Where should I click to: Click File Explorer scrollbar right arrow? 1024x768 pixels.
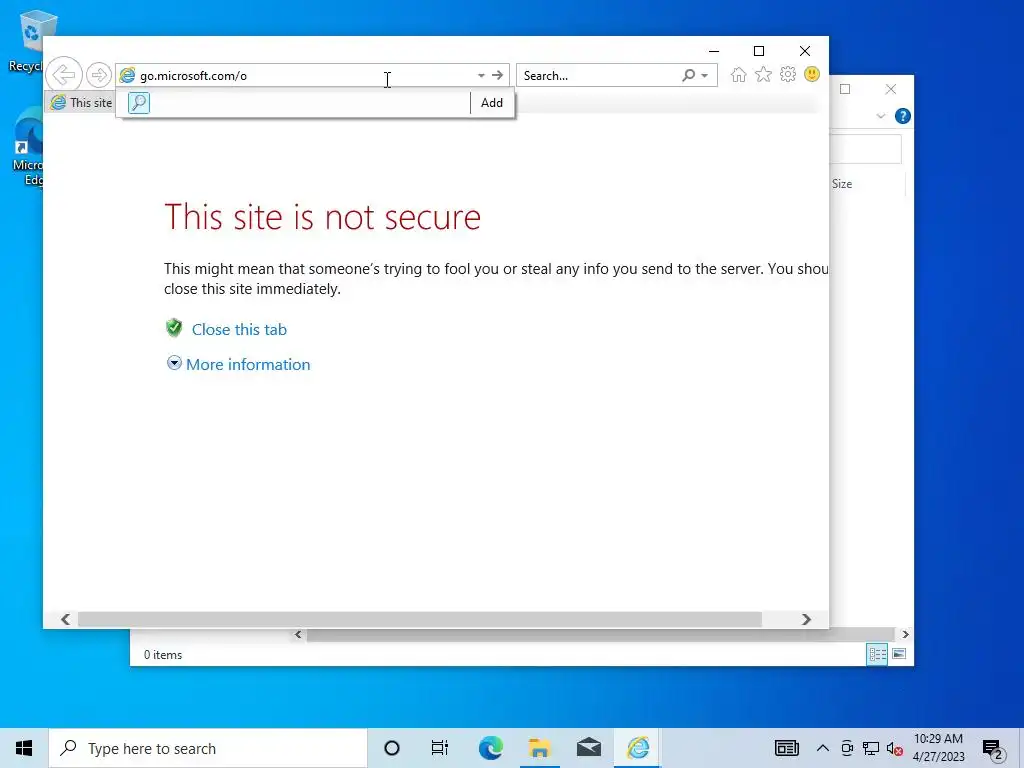[905, 634]
